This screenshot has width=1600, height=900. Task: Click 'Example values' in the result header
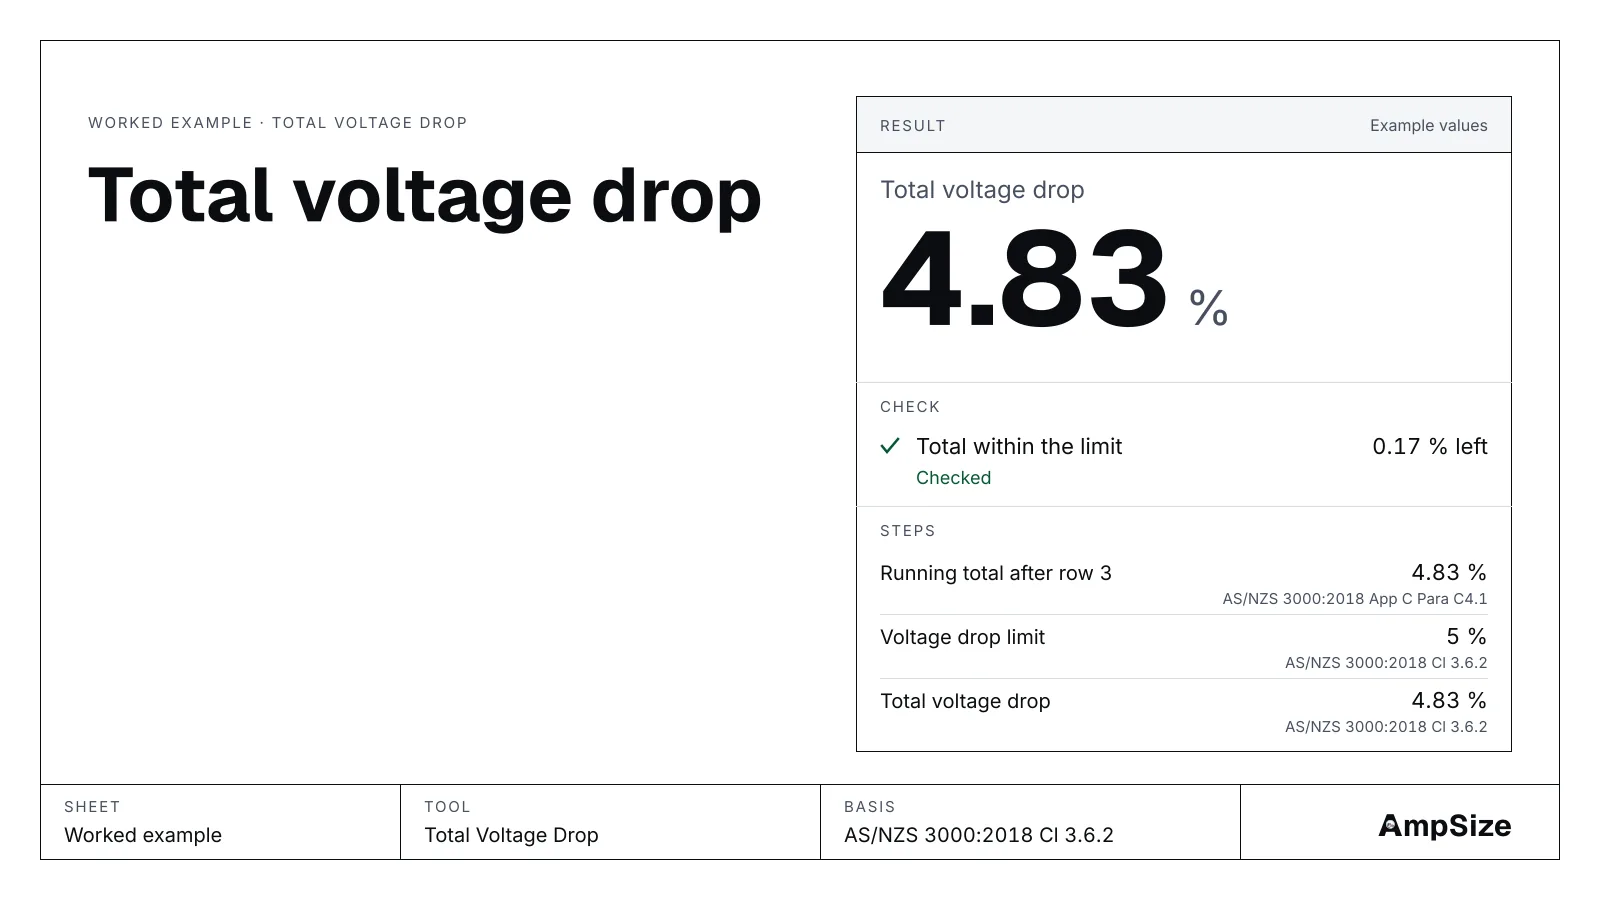(x=1429, y=126)
